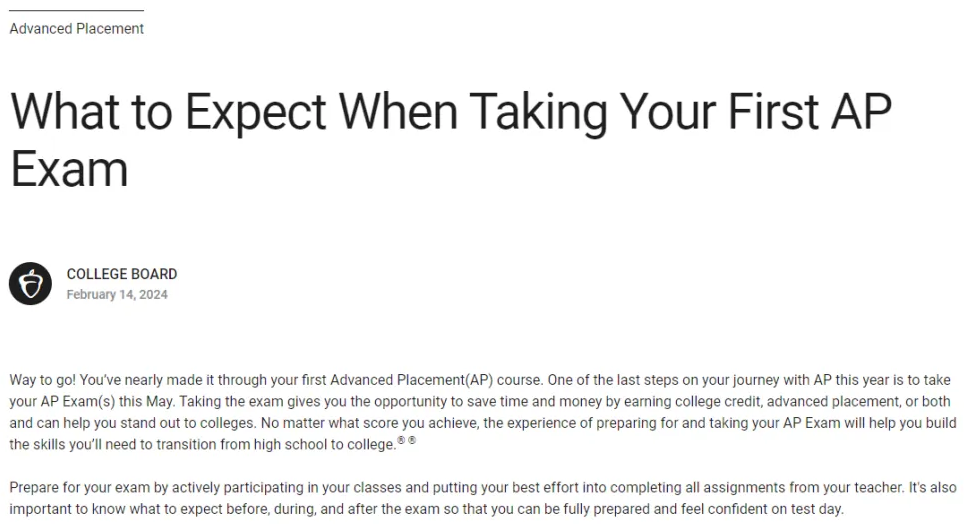
Task: Click the phrase "college credit" in the paragraph
Action: pos(717,402)
